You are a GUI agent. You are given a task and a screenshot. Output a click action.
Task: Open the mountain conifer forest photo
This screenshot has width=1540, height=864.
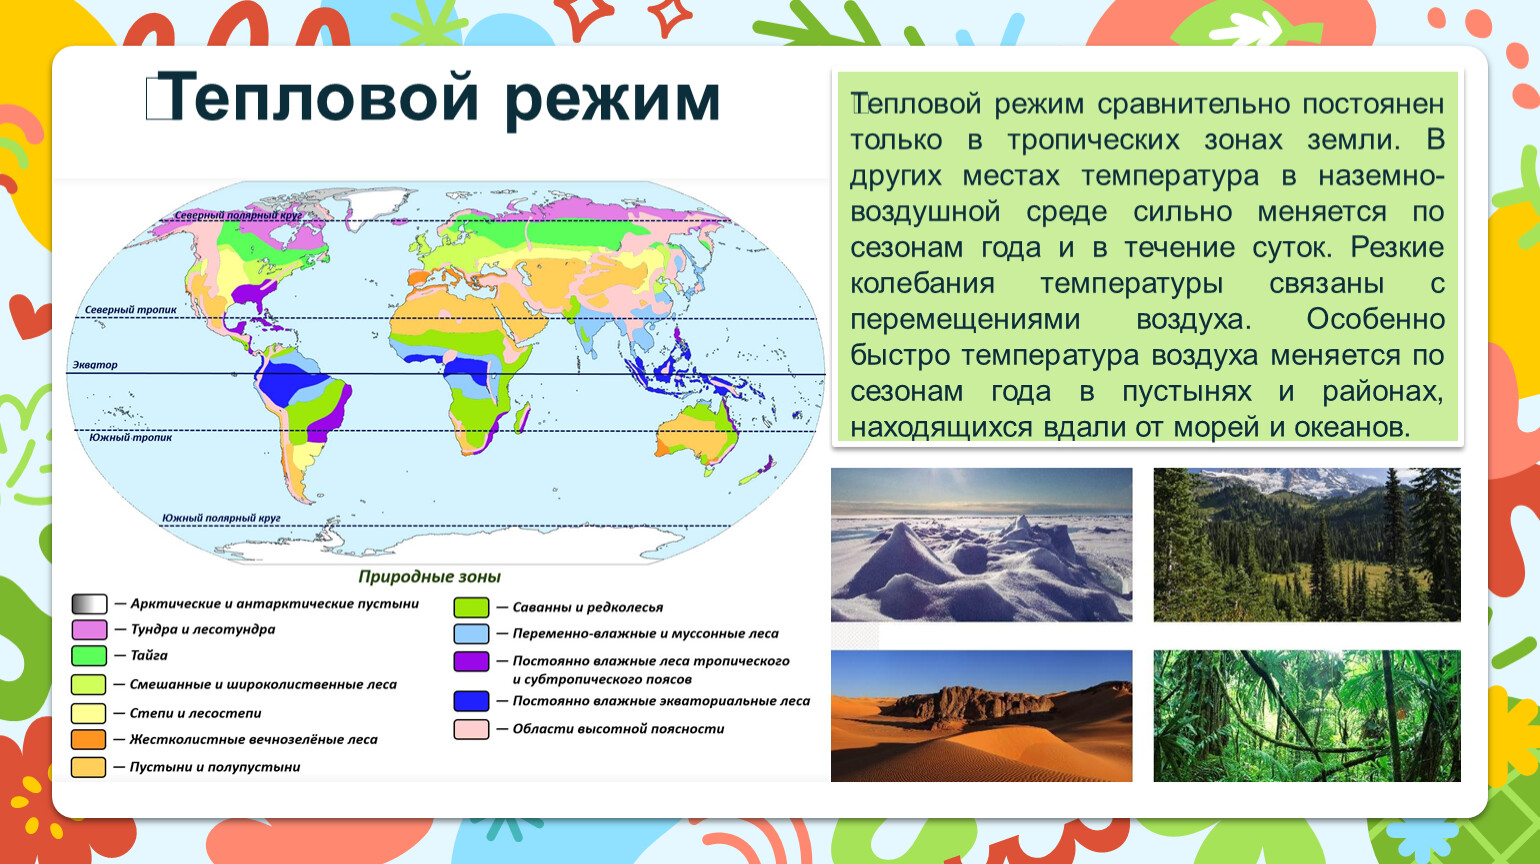click(x=1307, y=545)
